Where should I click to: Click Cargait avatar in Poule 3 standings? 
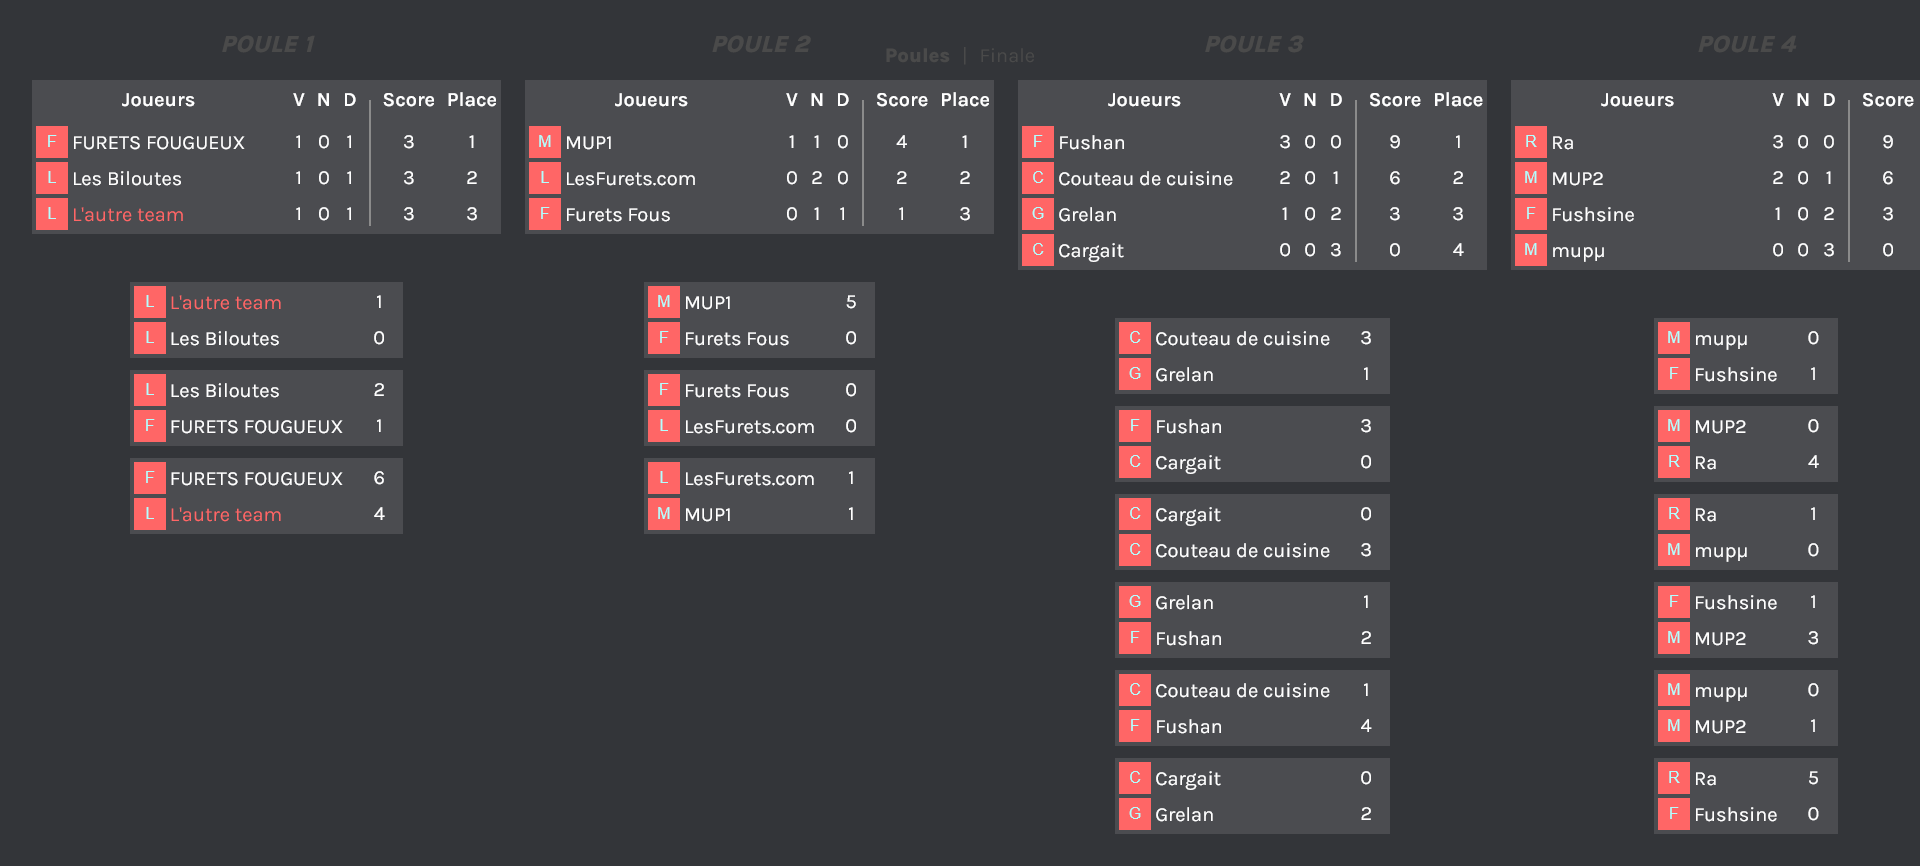[1037, 250]
